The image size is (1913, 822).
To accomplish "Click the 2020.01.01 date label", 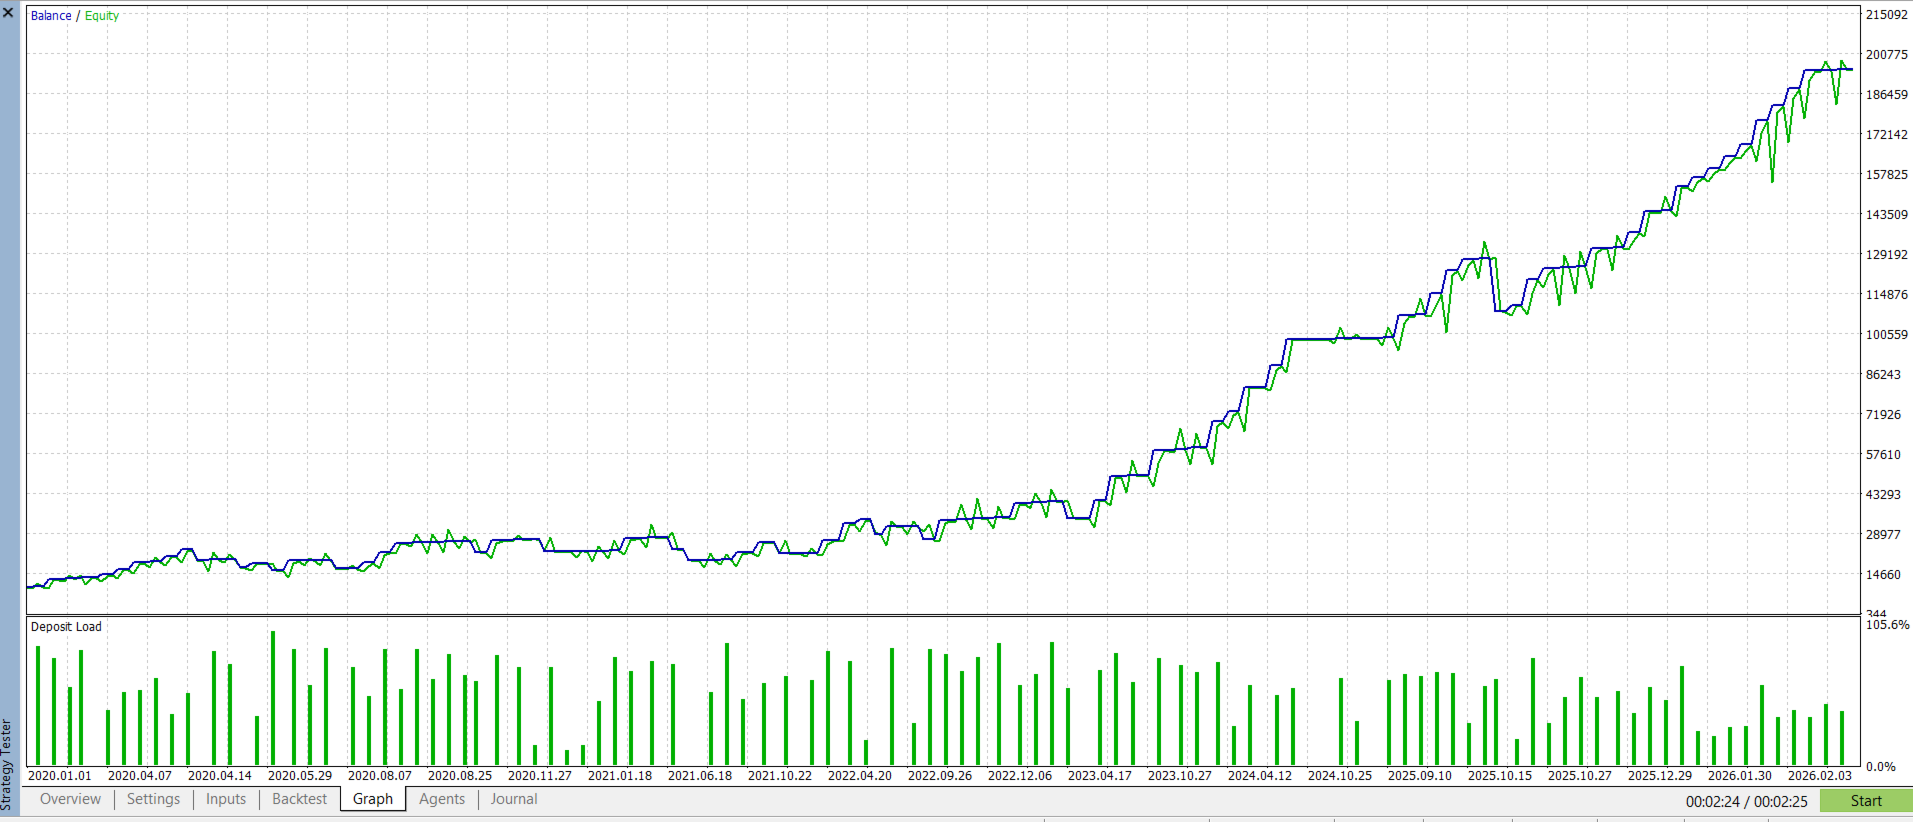I will [x=60, y=776].
